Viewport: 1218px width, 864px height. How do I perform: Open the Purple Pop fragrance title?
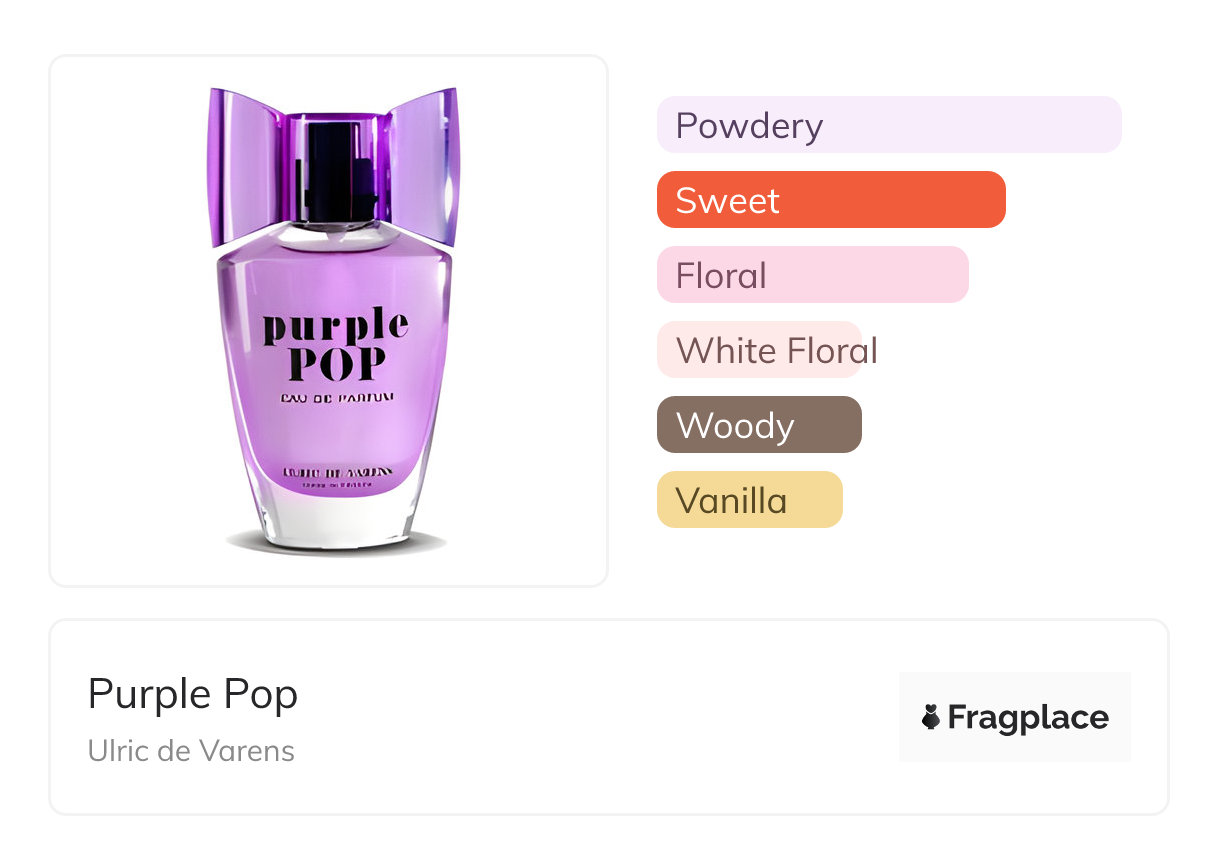point(193,693)
